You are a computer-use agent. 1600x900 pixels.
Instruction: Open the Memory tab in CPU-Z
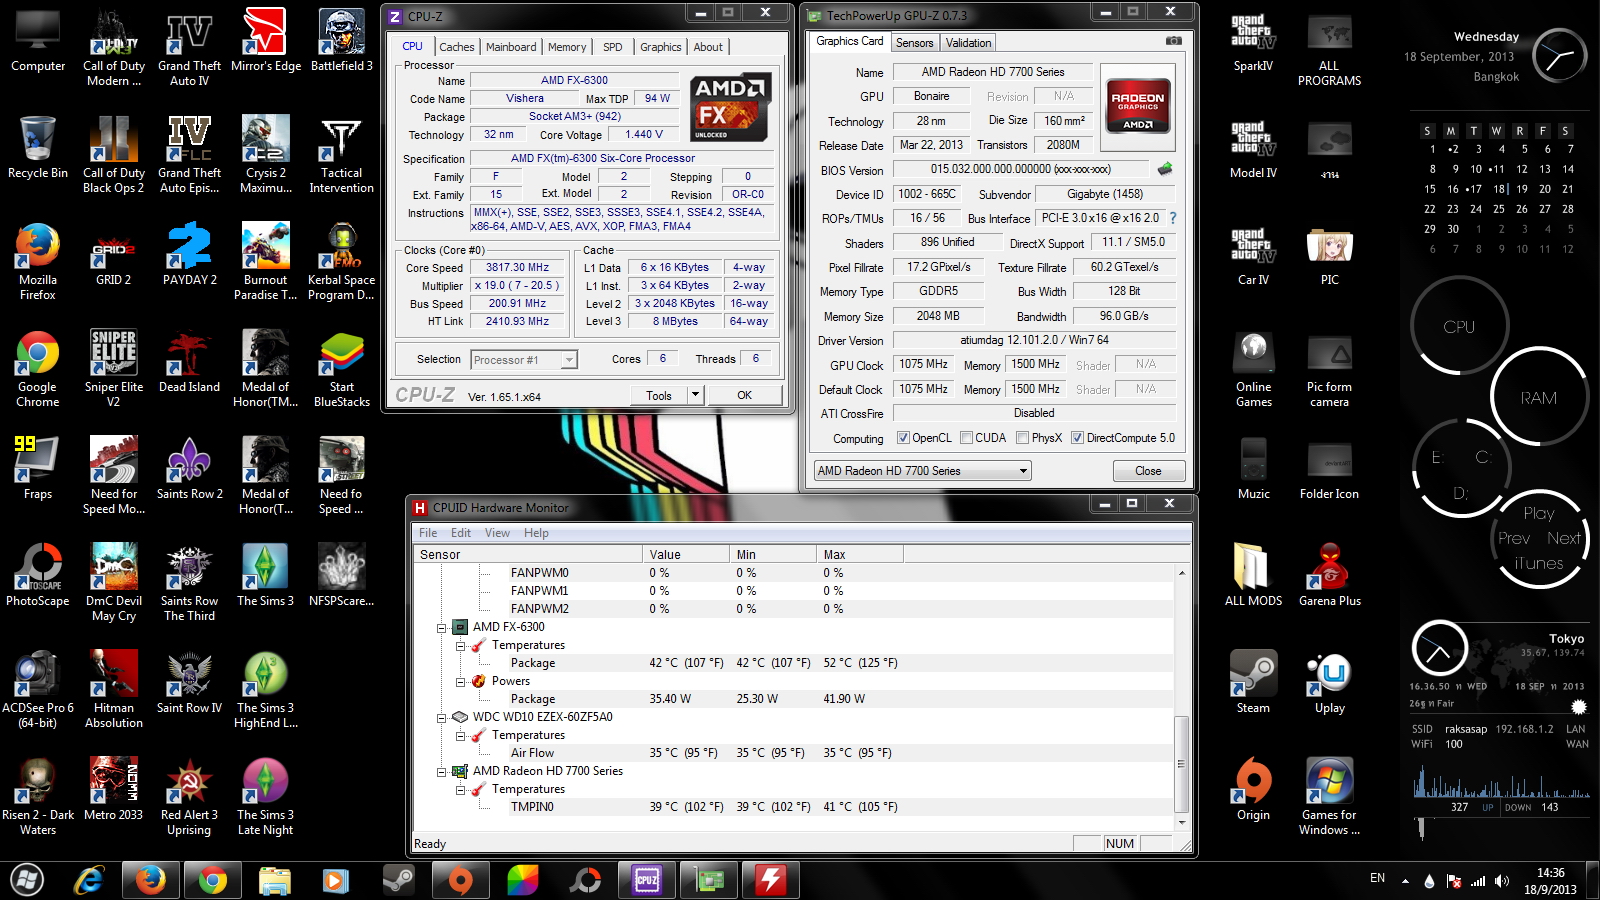click(x=567, y=47)
